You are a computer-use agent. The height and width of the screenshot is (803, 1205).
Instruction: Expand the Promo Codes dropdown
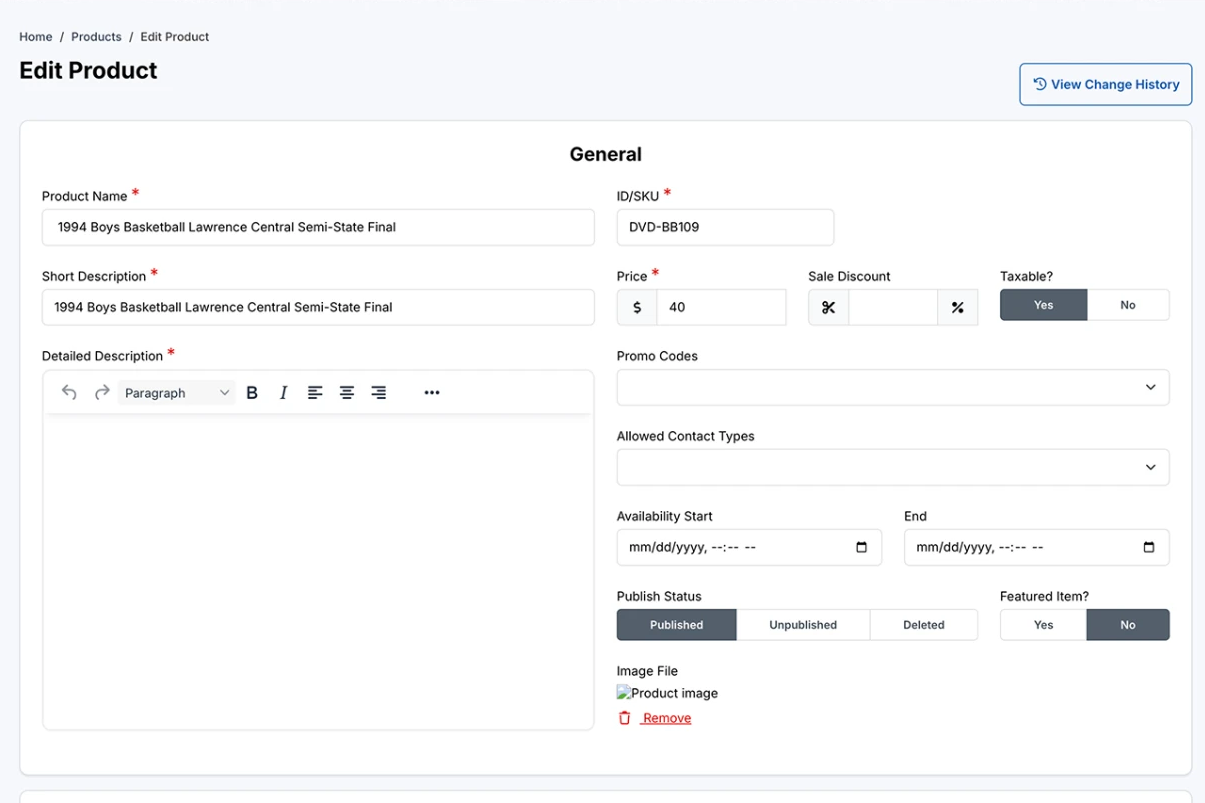point(893,387)
